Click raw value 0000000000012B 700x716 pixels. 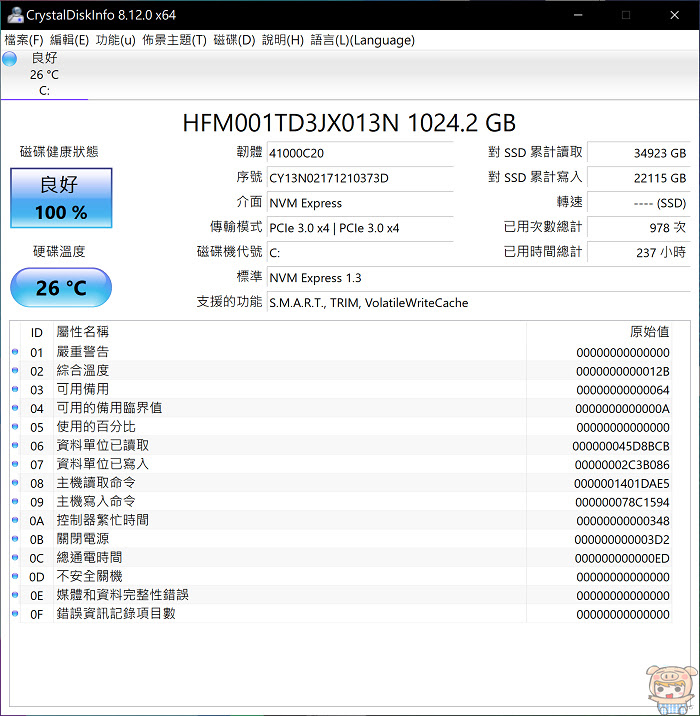click(623, 371)
